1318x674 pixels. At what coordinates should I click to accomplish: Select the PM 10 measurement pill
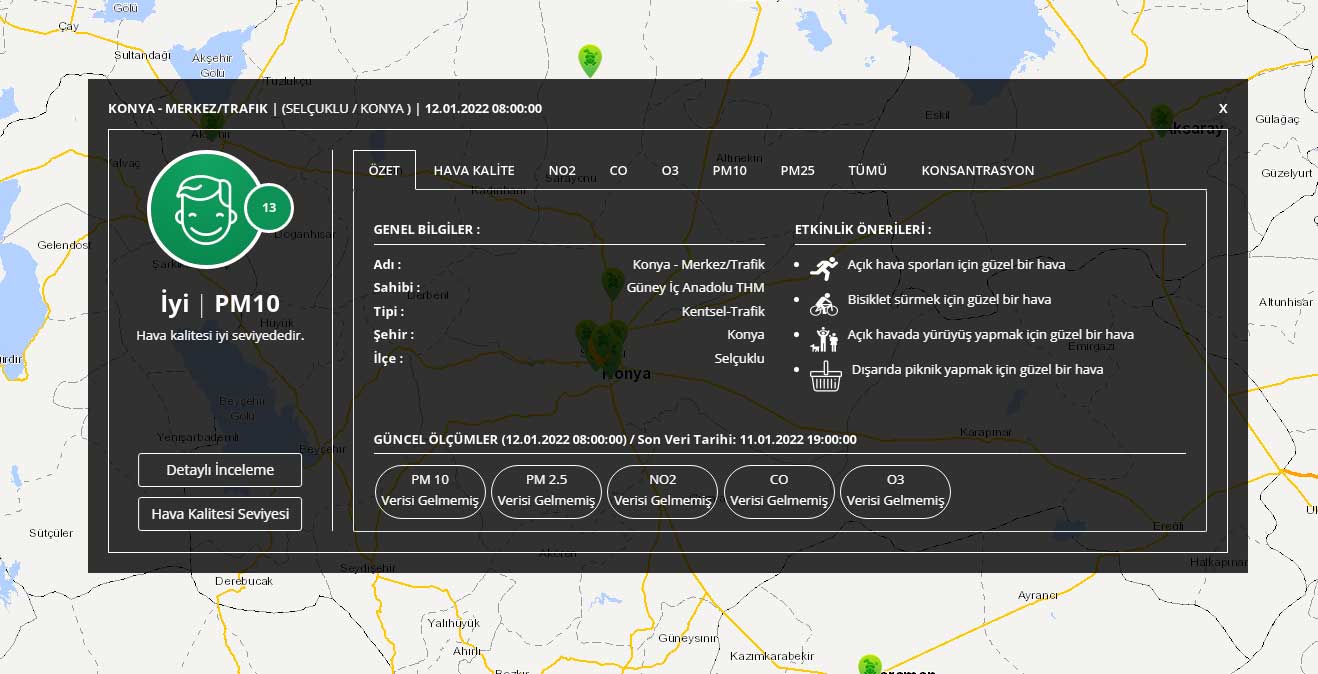coord(430,491)
